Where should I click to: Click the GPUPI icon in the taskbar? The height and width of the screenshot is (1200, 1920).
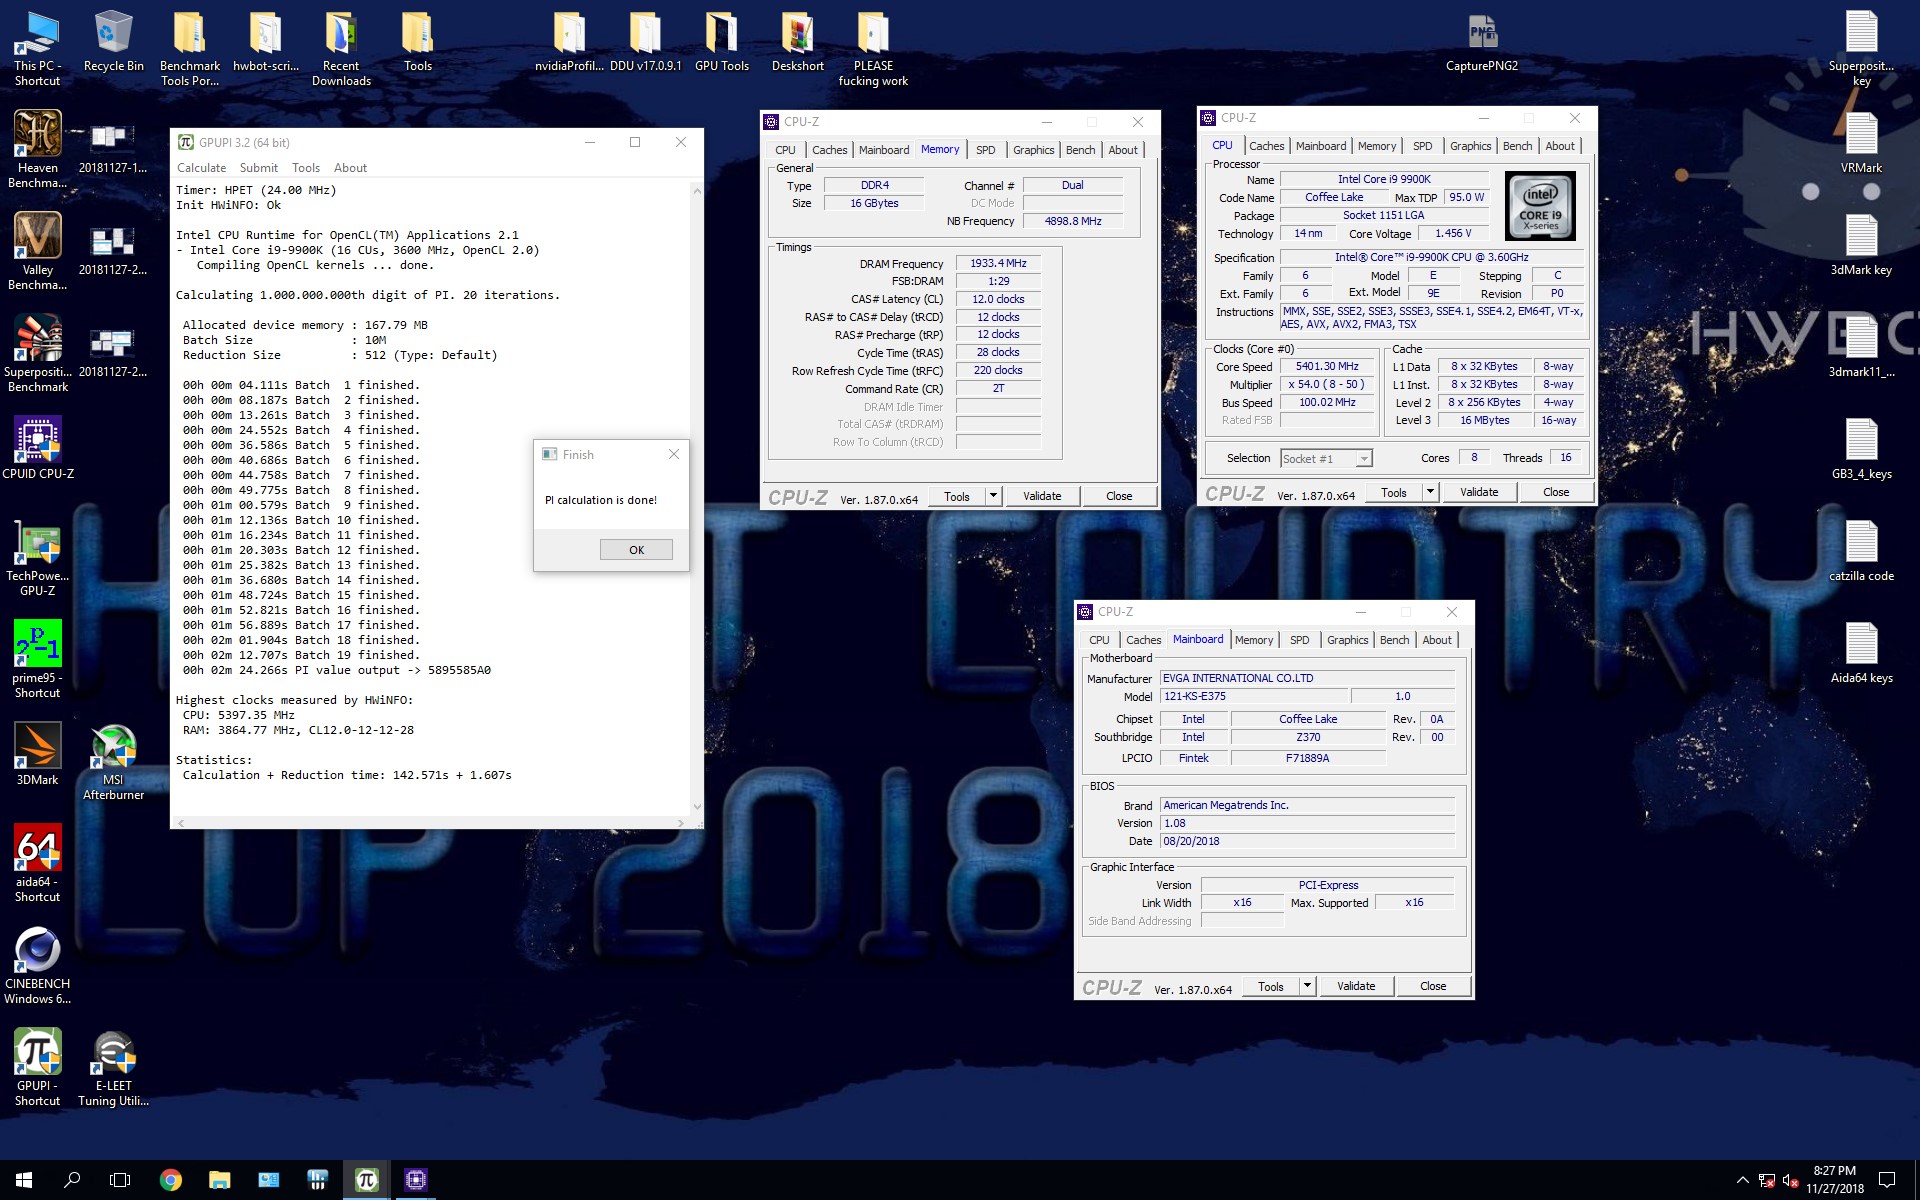click(366, 1180)
